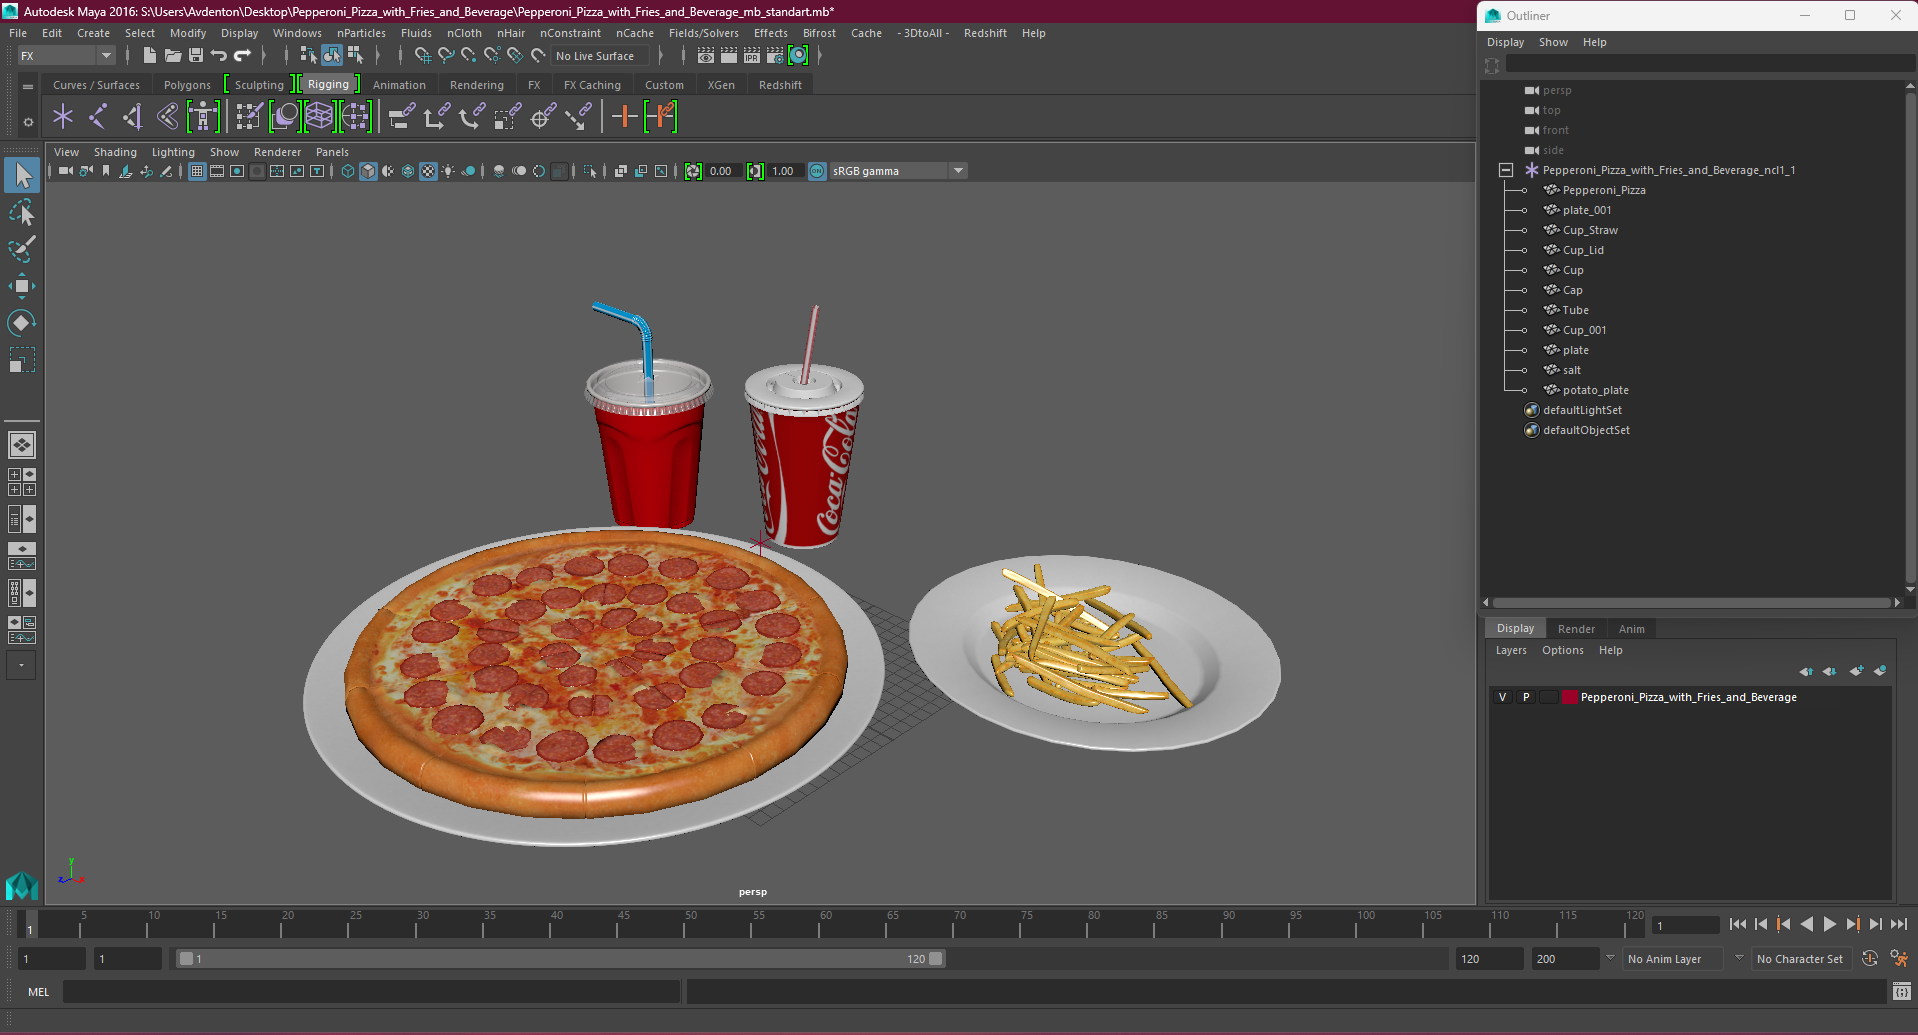
Task: Click the Undo arrow icon
Action: click(219, 56)
